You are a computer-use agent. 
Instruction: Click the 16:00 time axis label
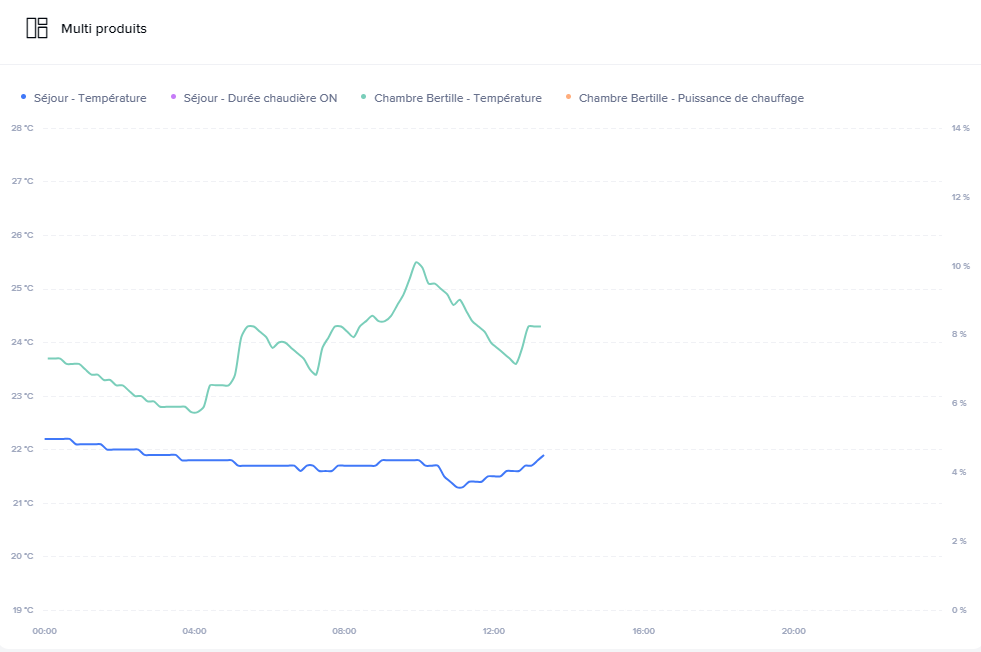(643, 631)
